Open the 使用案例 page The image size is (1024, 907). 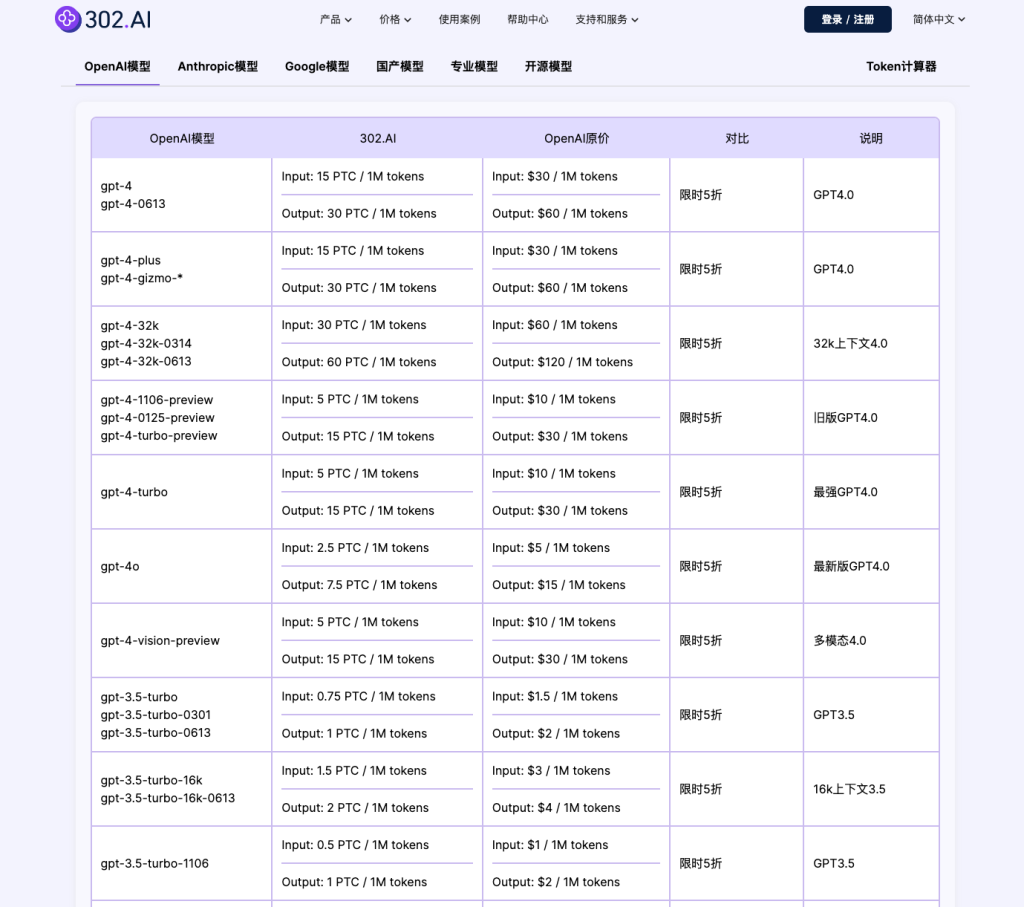pos(459,20)
